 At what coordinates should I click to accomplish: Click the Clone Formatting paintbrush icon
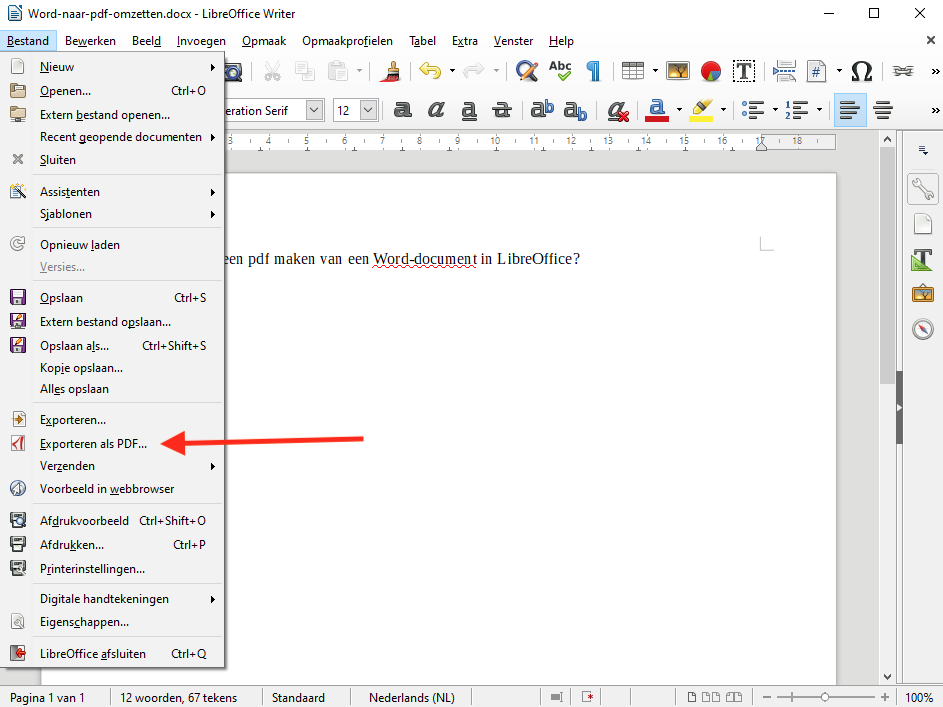point(393,71)
